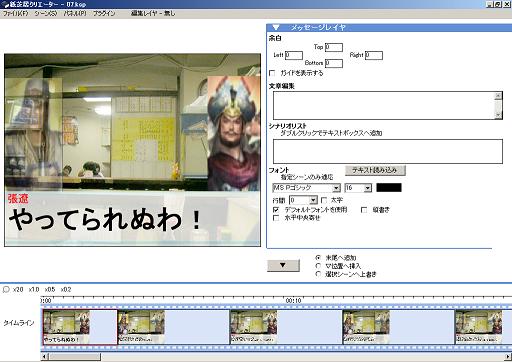Open the 行間 line spacing dropdown
Viewport: 512px width, 362px height.
pyautogui.click(x=313, y=200)
